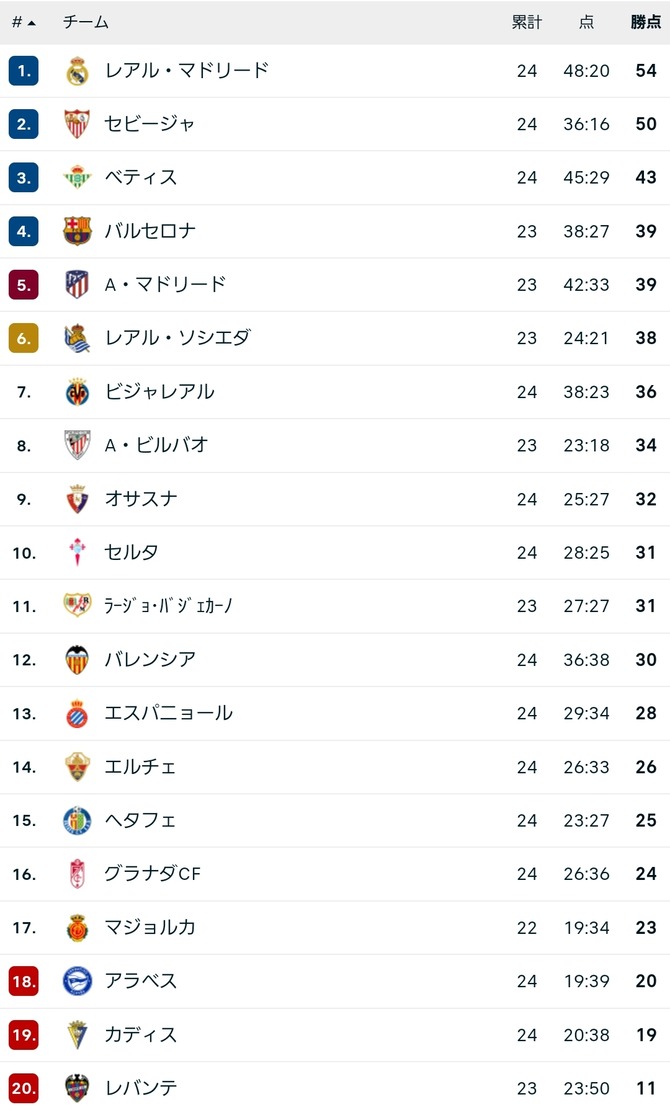Sort table by the # rank column

(23, 22)
